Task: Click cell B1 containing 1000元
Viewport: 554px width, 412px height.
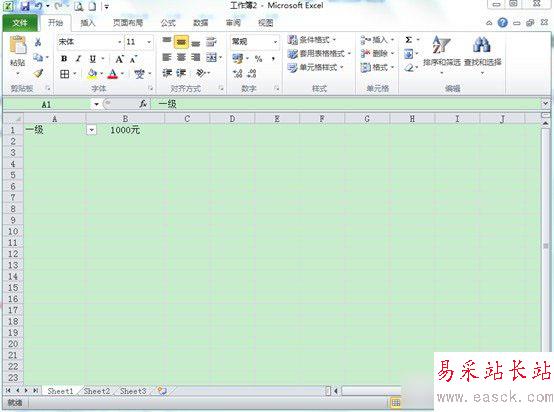Action: click(125, 130)
